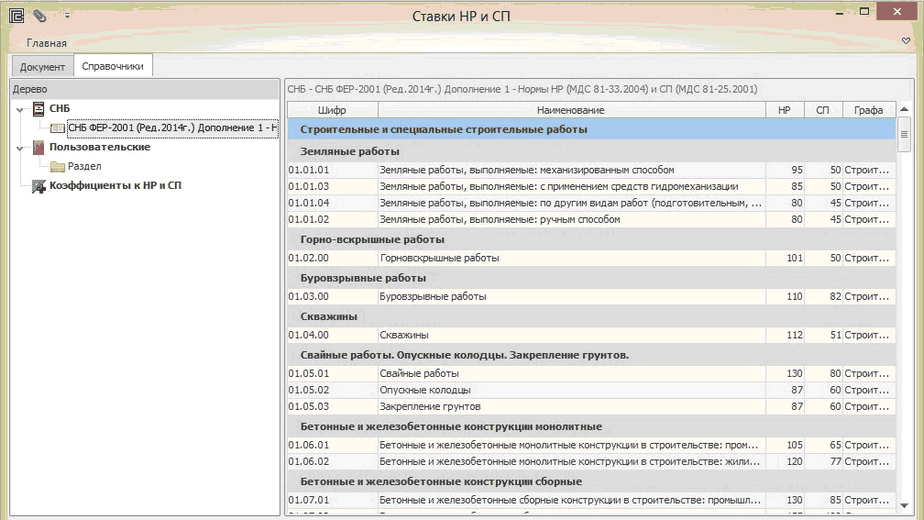Select the СНБ tree item
This screenshot has height=520, width=924.
60,108
